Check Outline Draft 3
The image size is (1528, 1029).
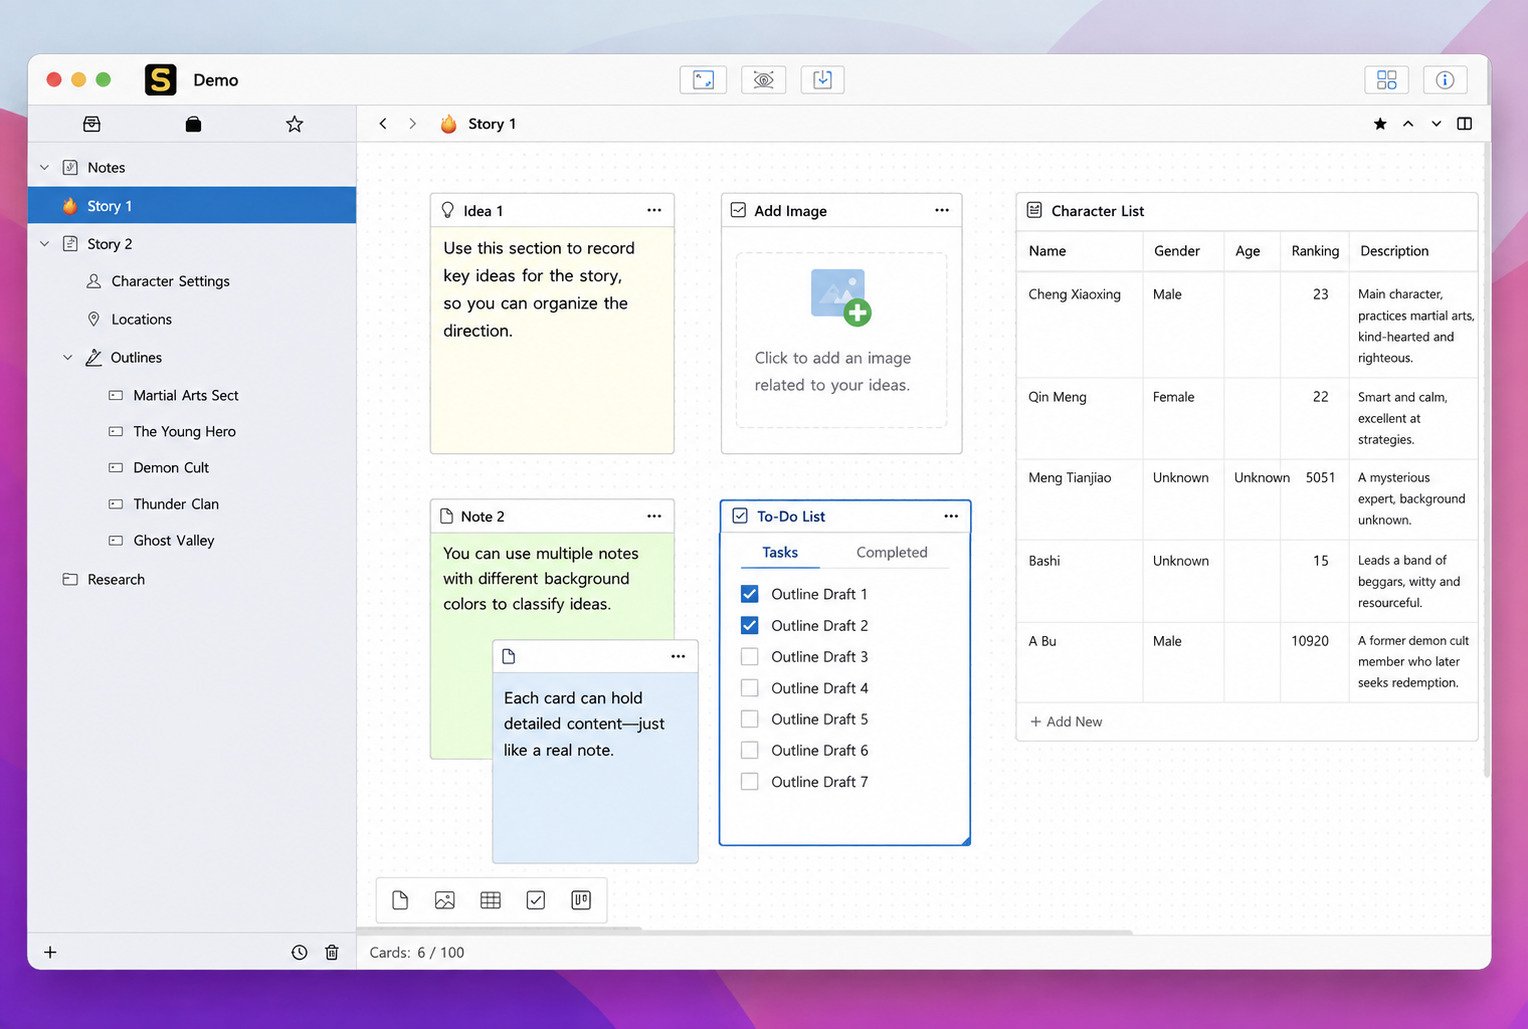[749, 657]
